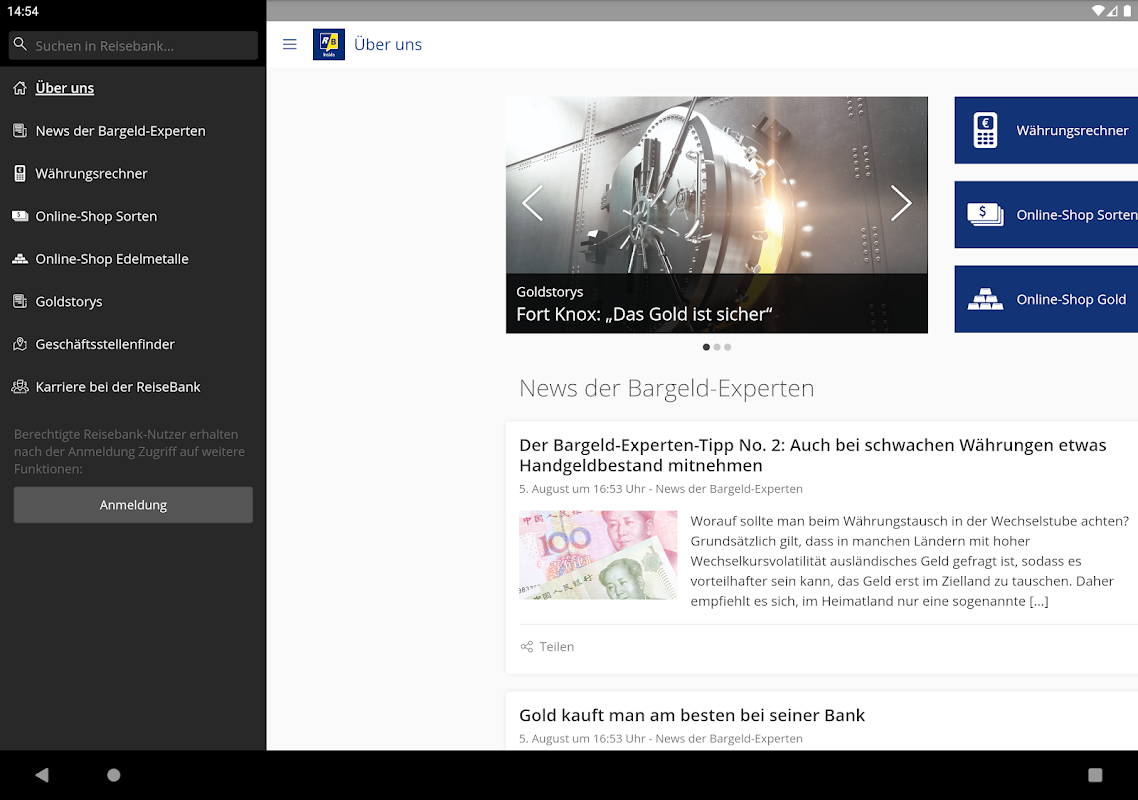
Task: Select Goldstorys from the sidebar menu
Action: [x=69, y=301]
